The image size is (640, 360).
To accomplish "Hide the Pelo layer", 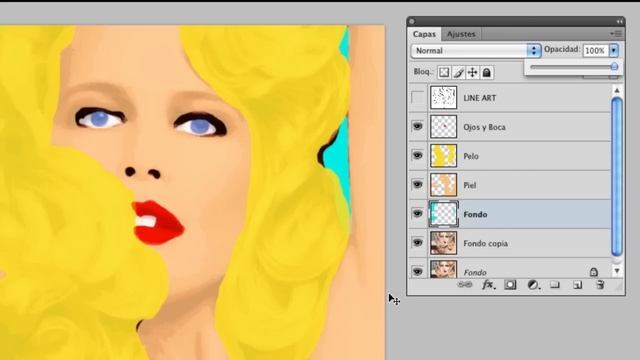I will point(418,156).
